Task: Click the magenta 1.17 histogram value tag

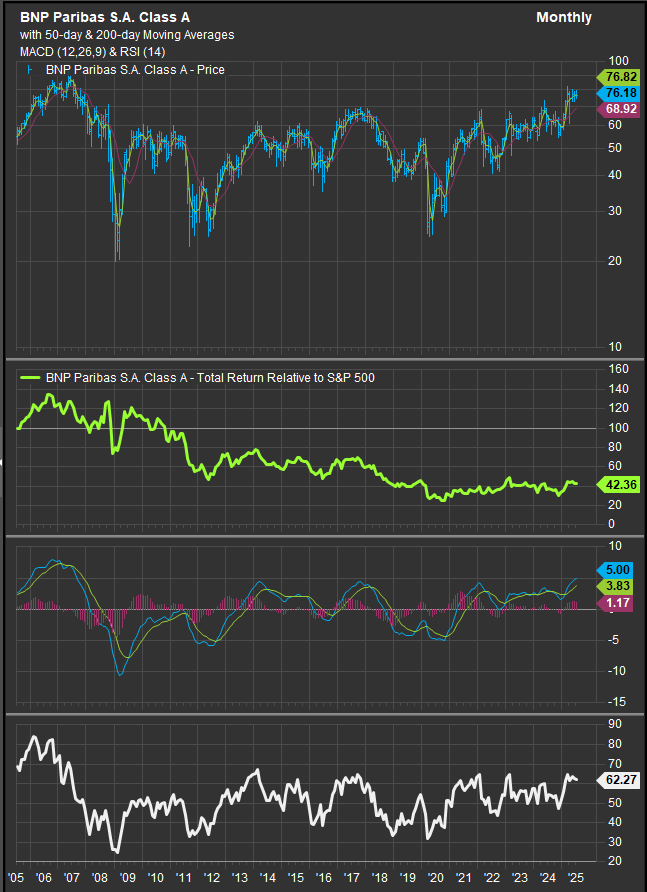Action: [617, 603]
